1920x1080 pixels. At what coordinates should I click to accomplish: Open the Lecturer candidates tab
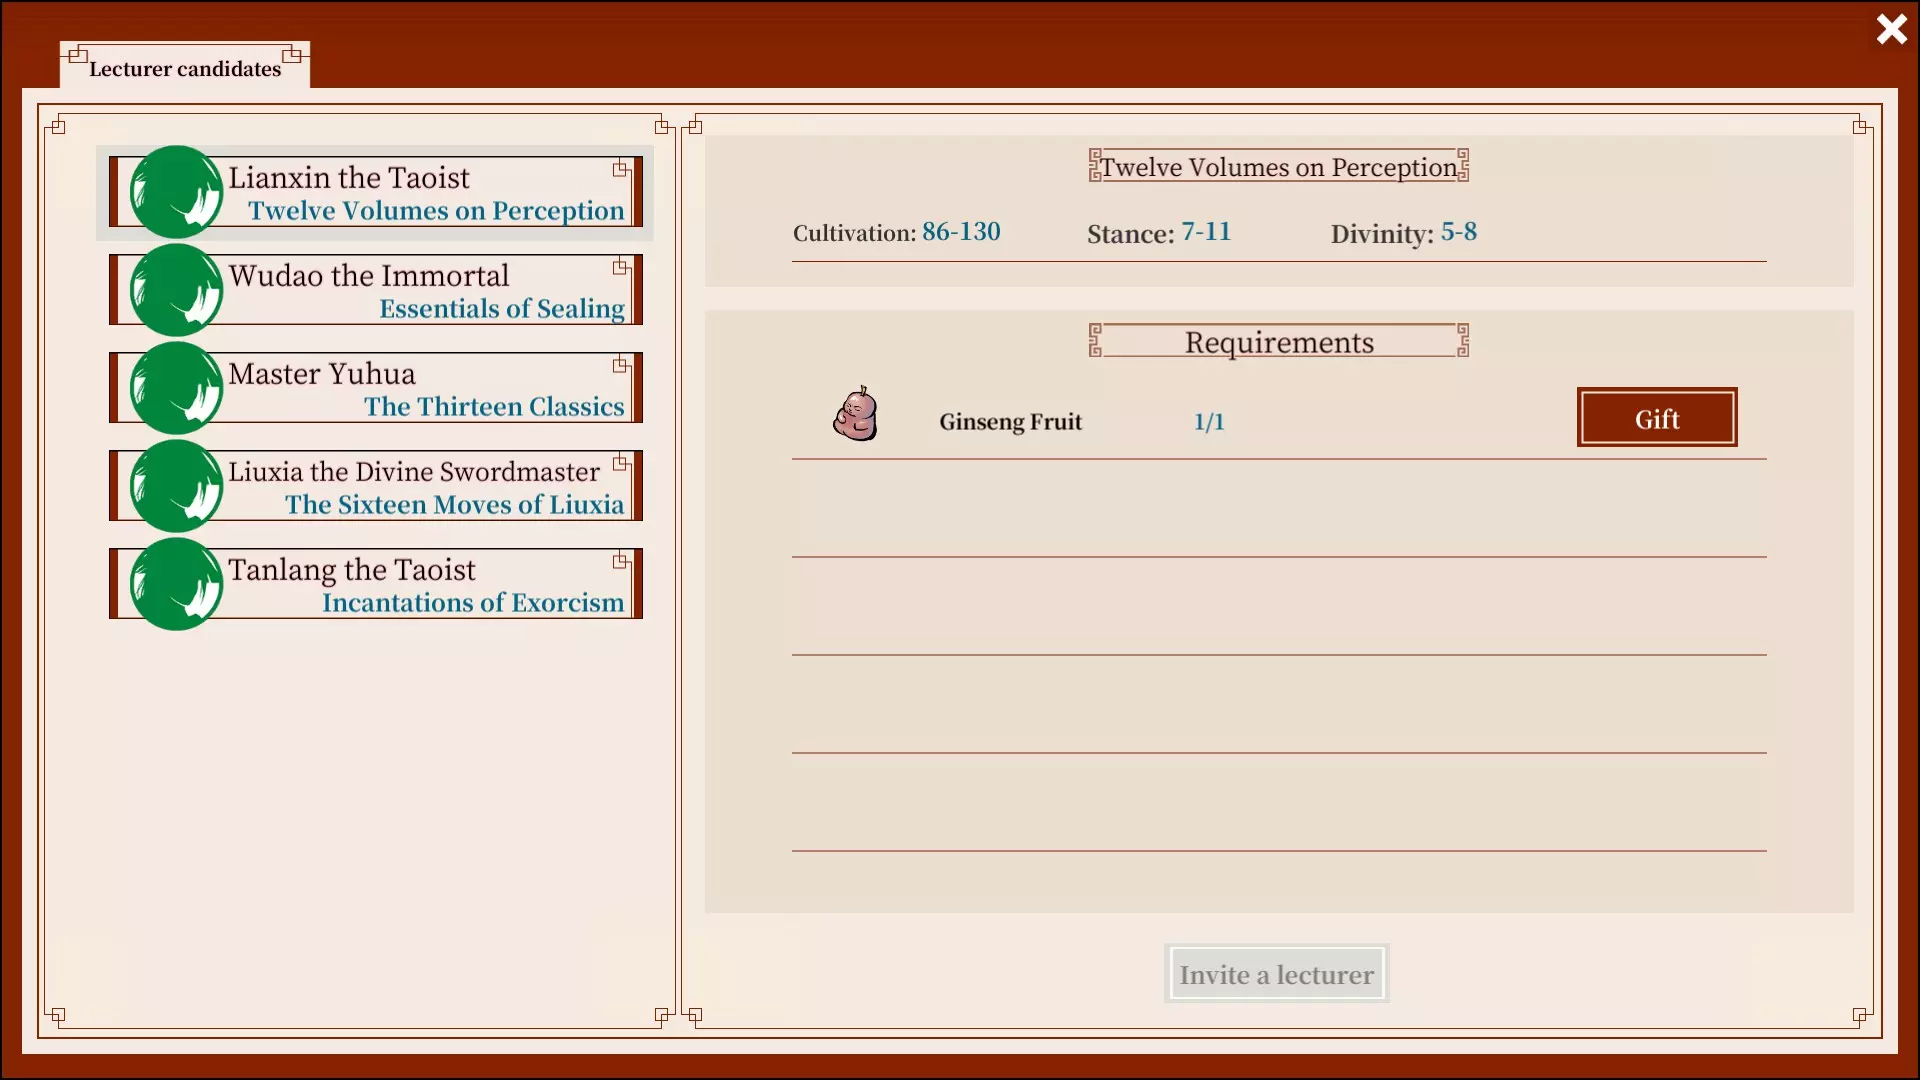click(x=185, y=68)
